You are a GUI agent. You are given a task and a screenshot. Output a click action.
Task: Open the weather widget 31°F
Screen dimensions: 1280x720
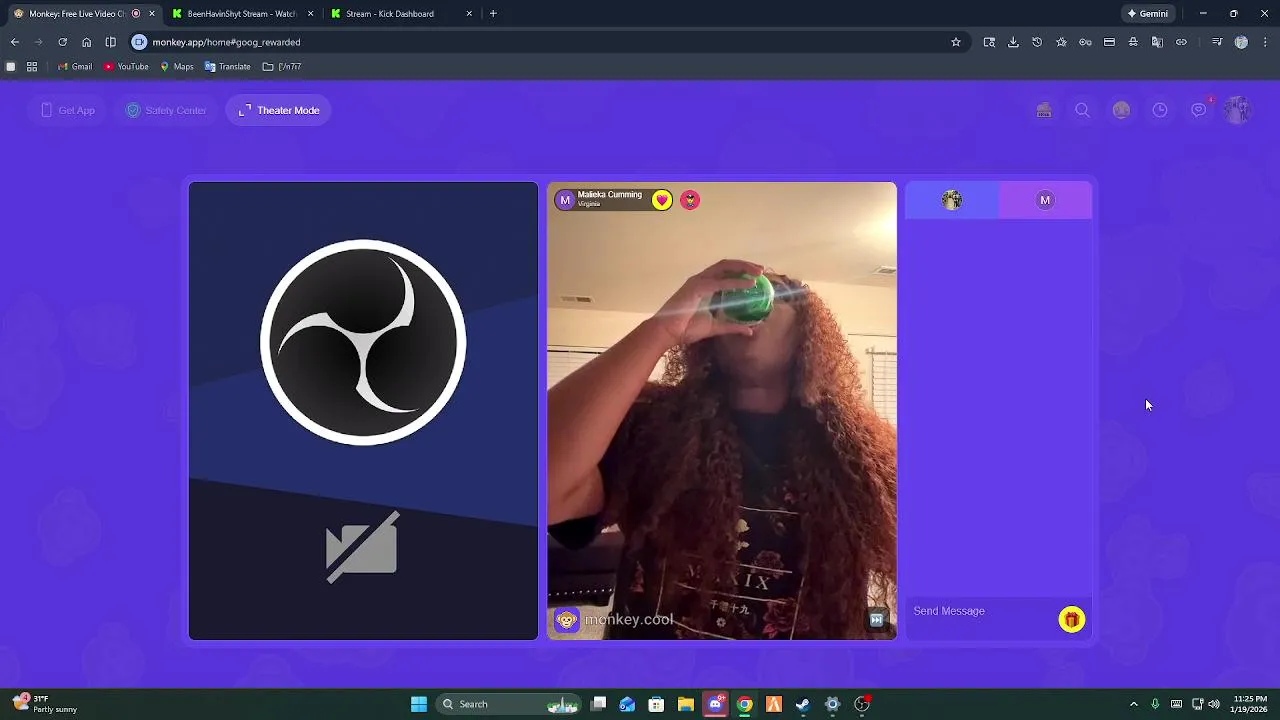tap(45, 704)
